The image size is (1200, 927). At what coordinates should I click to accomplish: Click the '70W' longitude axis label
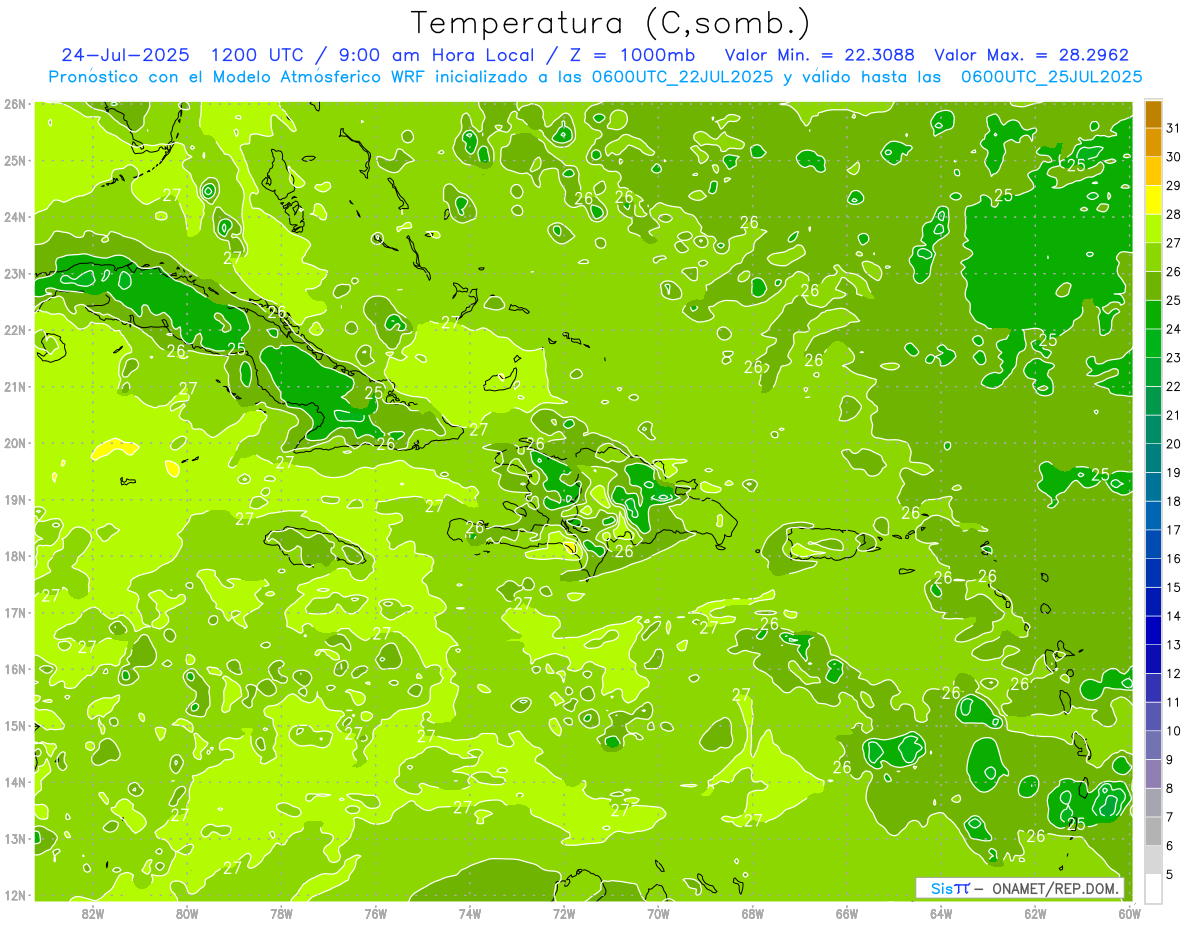coord(658,913)
